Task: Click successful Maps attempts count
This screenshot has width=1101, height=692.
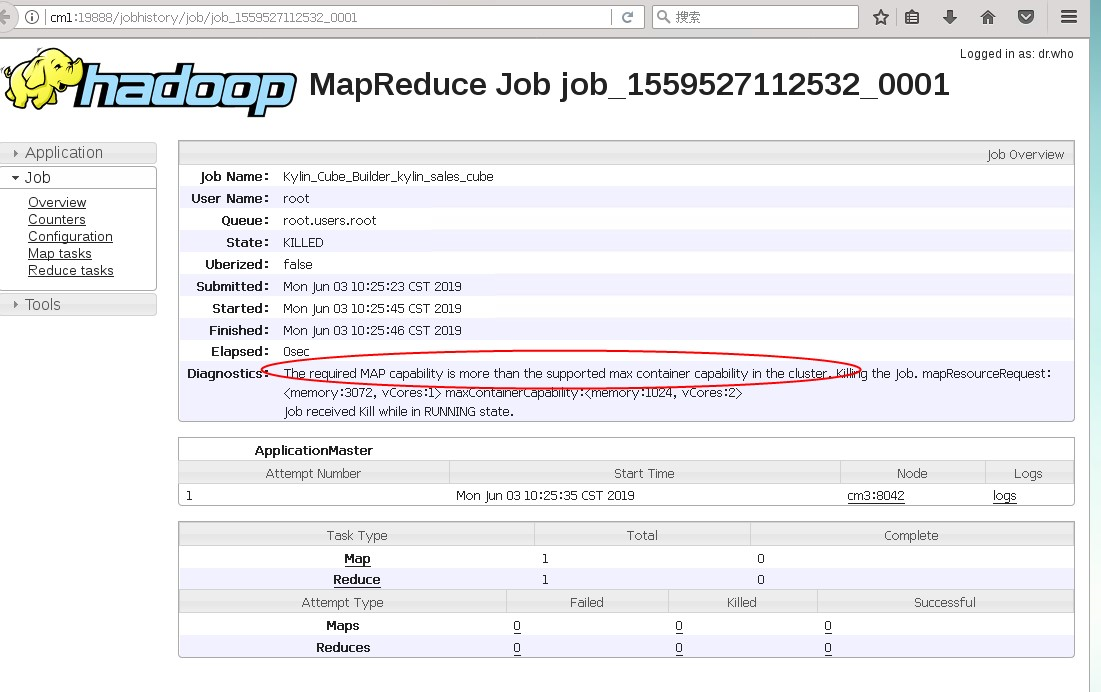Action: [828, 626]
